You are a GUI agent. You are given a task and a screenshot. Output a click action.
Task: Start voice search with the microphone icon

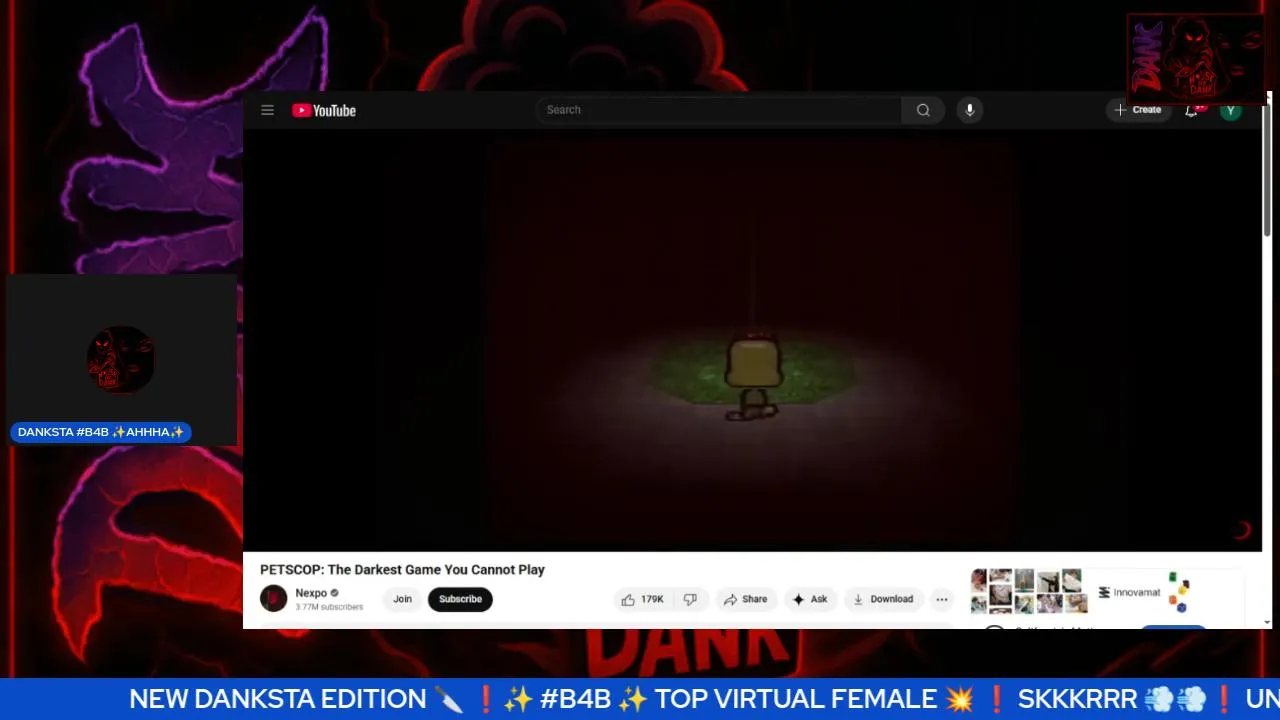pyautogui.click(x=969, y=110)
